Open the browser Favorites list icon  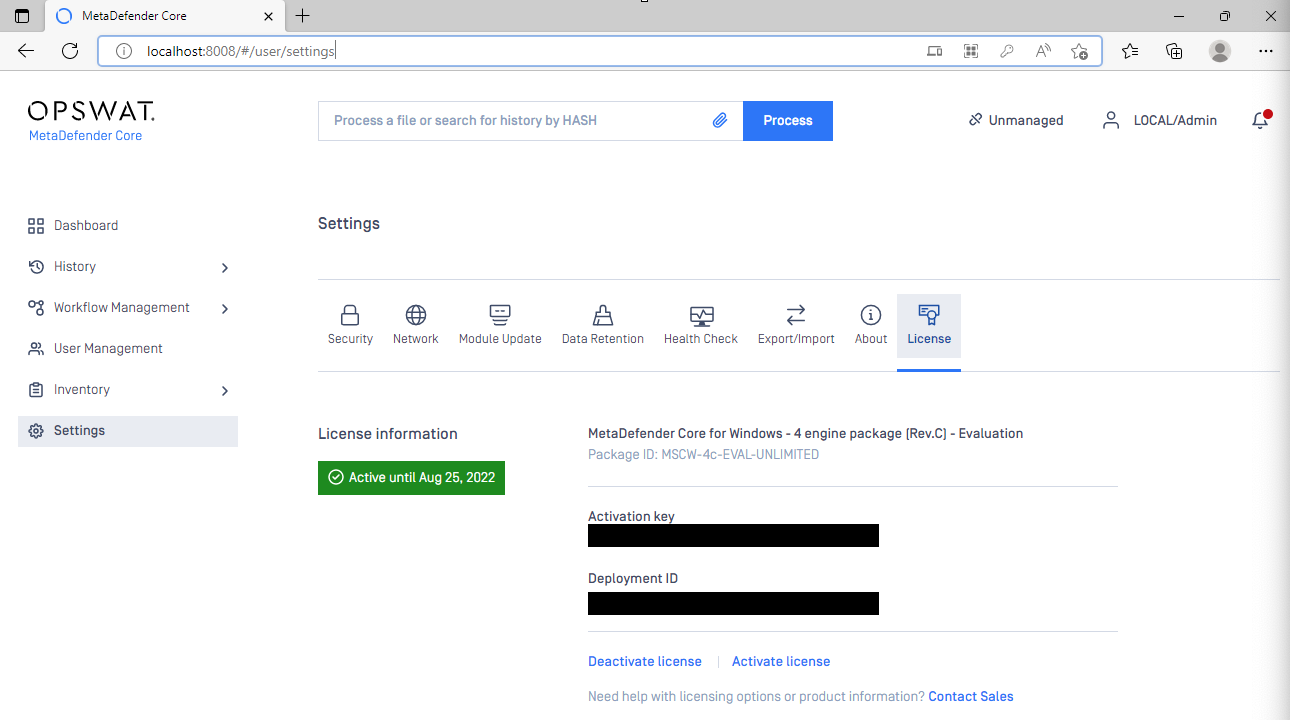click(1130, 51)
